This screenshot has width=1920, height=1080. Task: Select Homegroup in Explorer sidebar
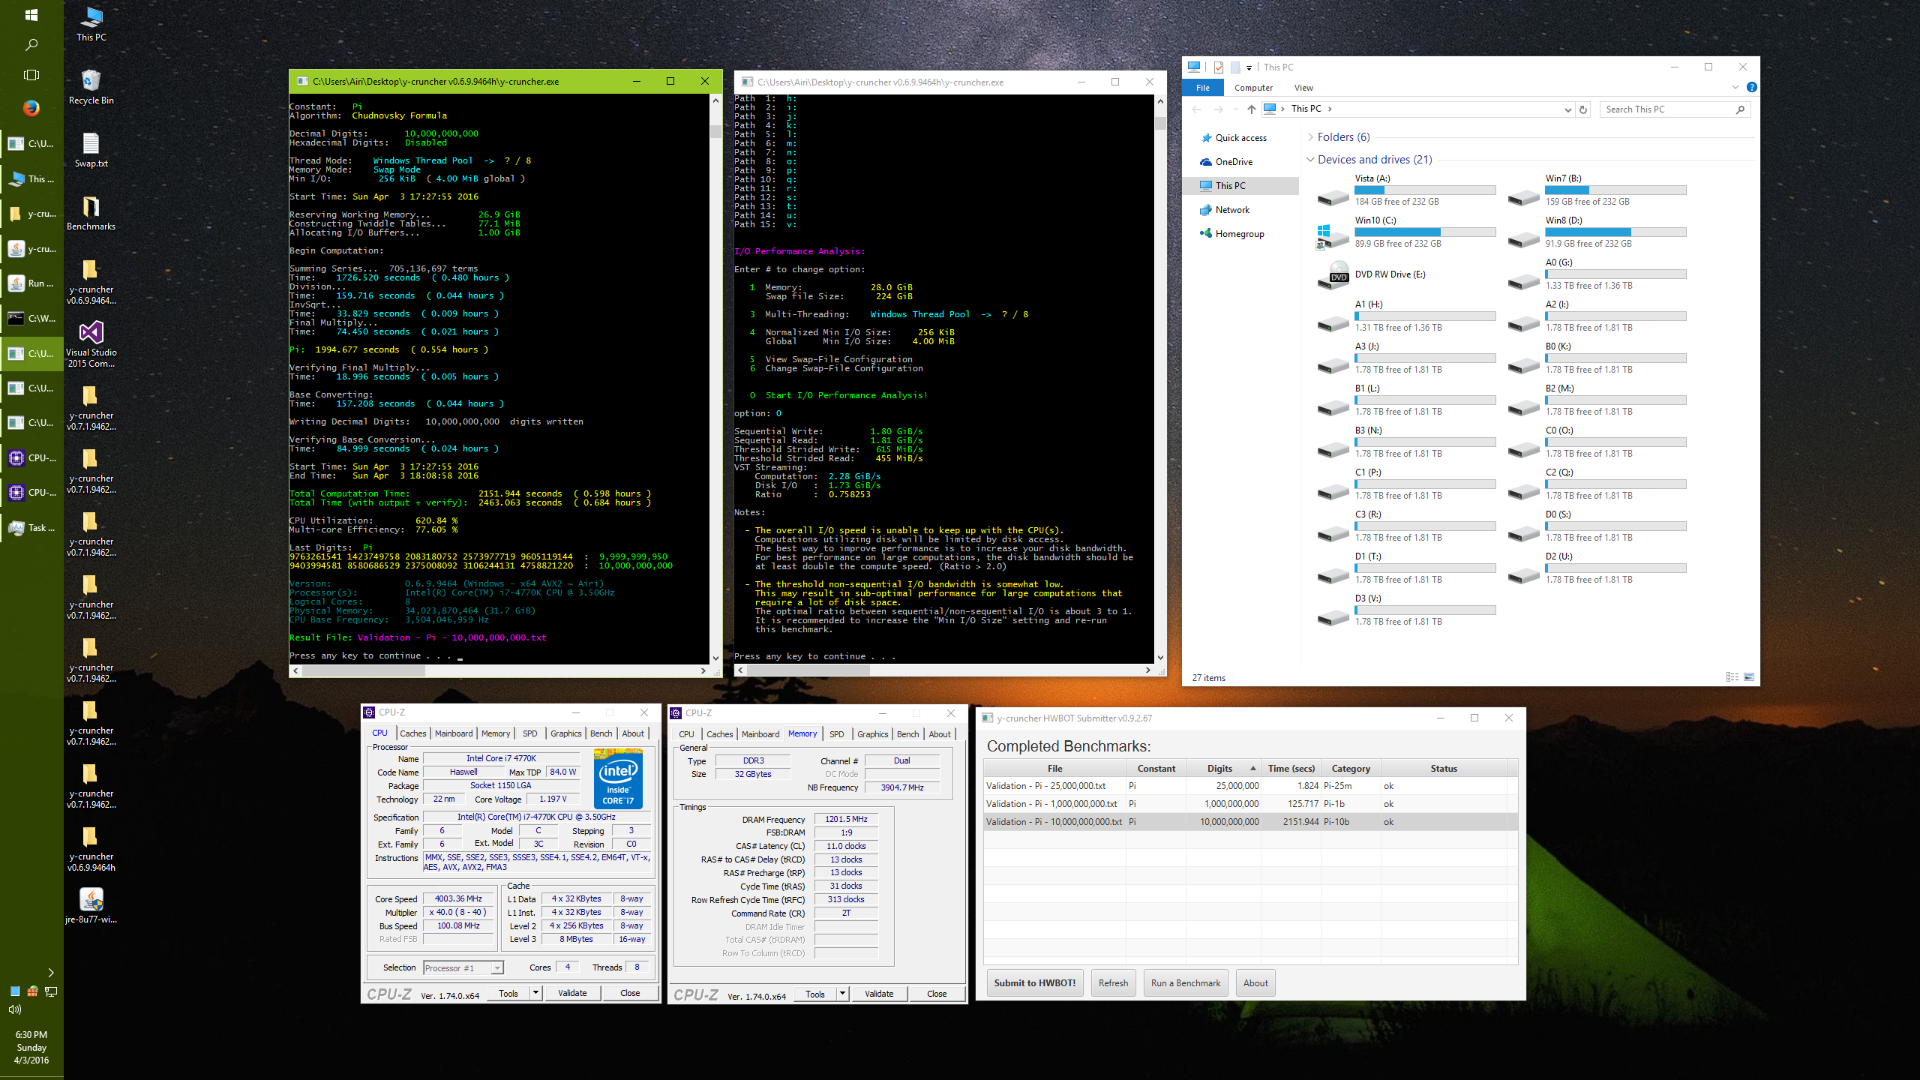point(1239,234)
